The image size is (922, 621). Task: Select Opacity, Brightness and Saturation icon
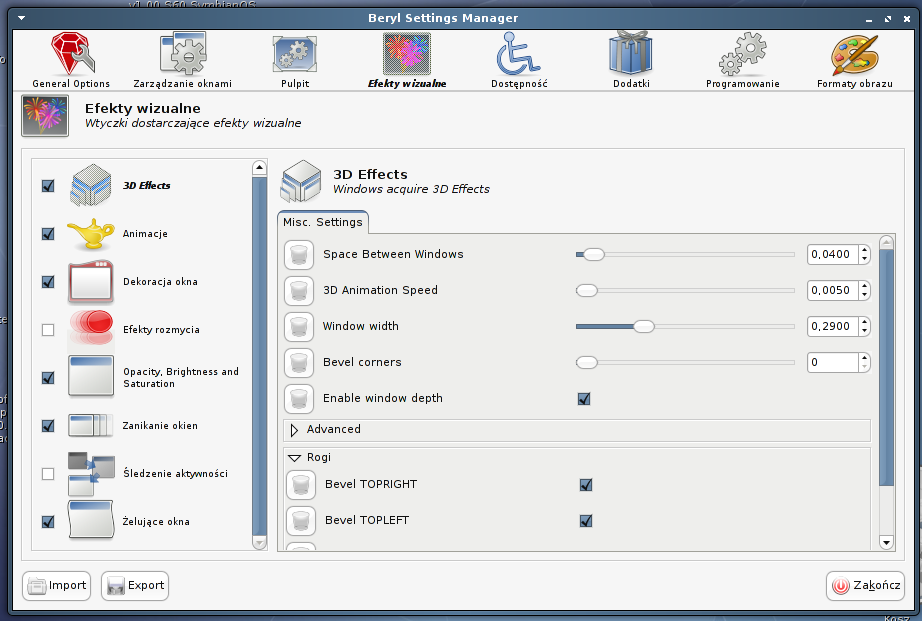point(91,376)
